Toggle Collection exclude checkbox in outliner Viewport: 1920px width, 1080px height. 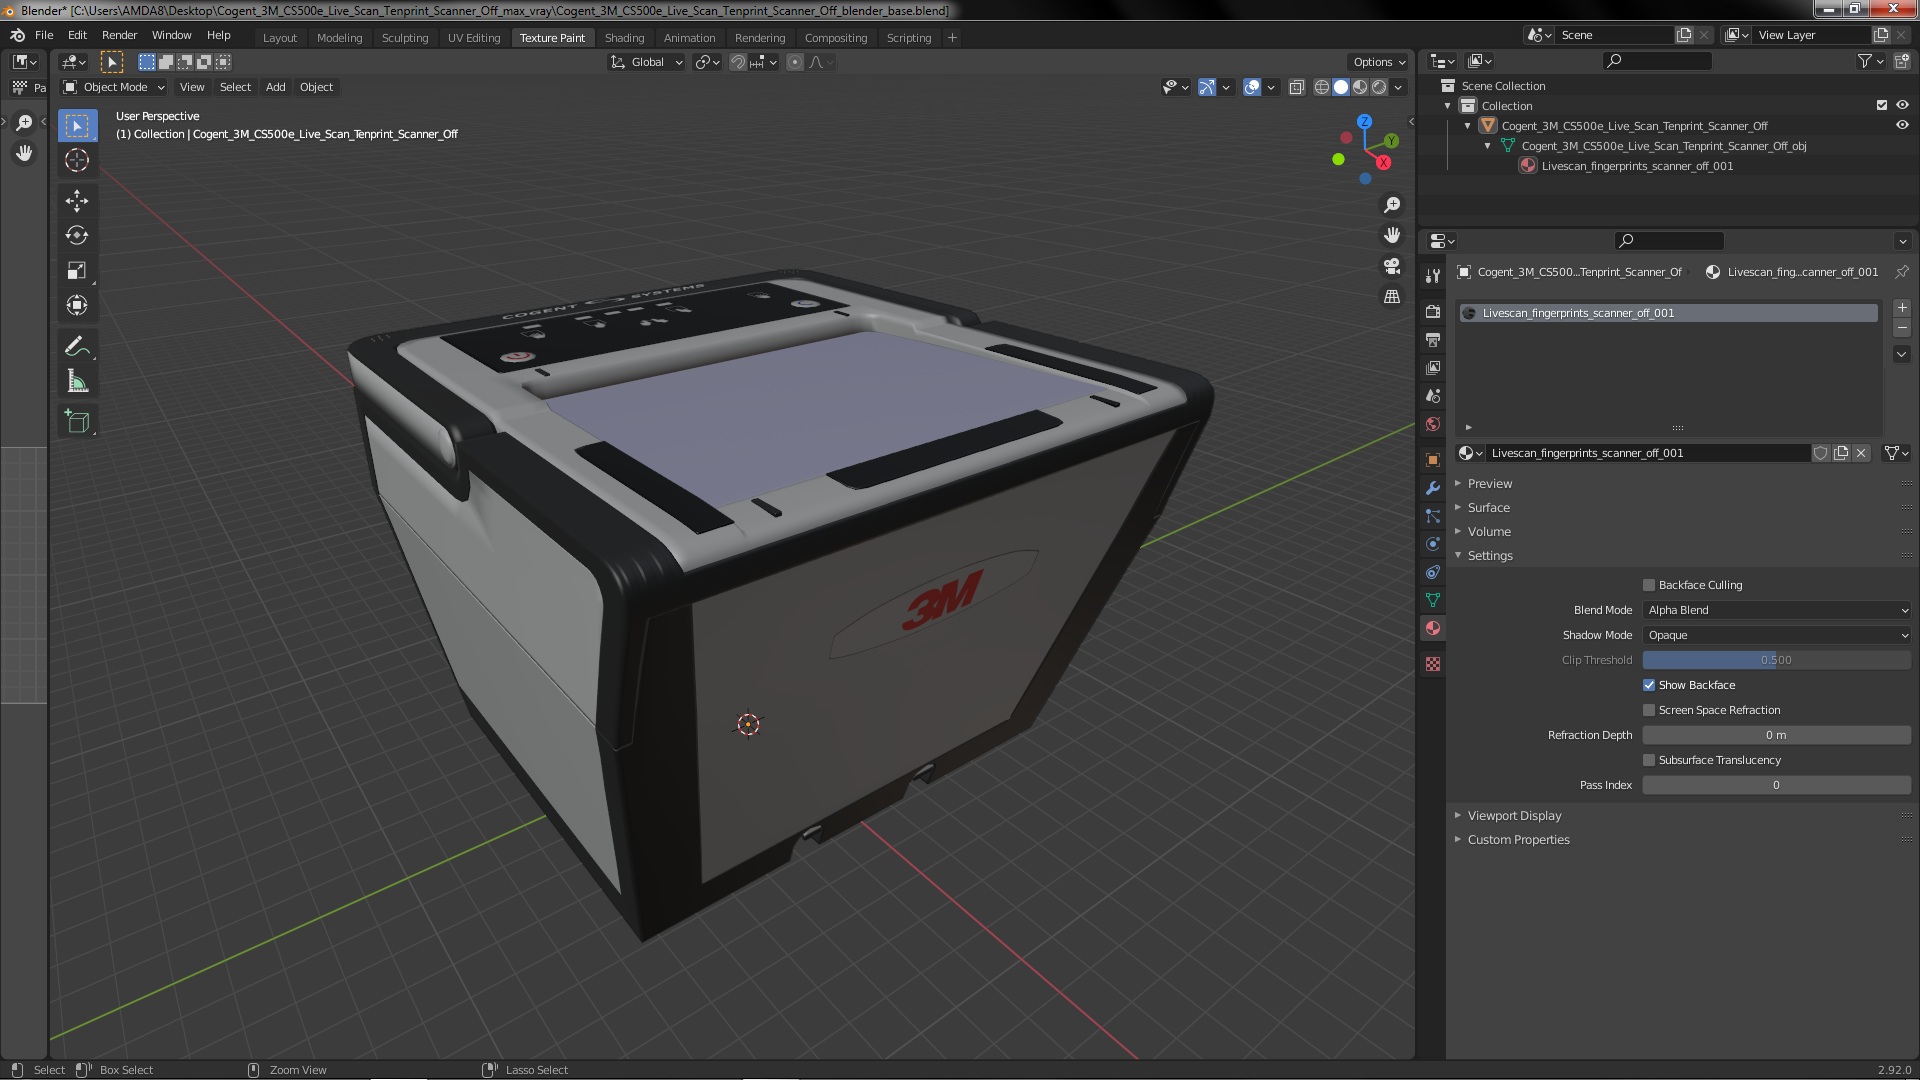click(x=1882, y=105)
